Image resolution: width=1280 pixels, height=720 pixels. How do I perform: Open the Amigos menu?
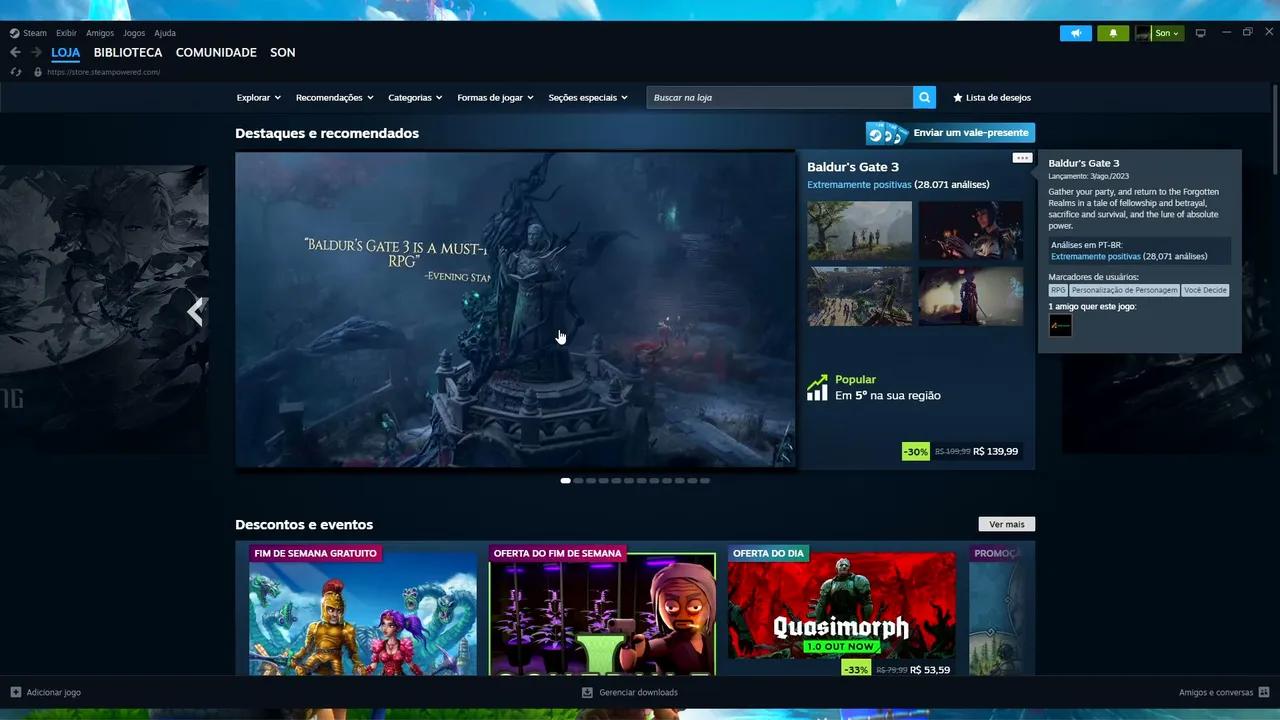click(100, 33)
